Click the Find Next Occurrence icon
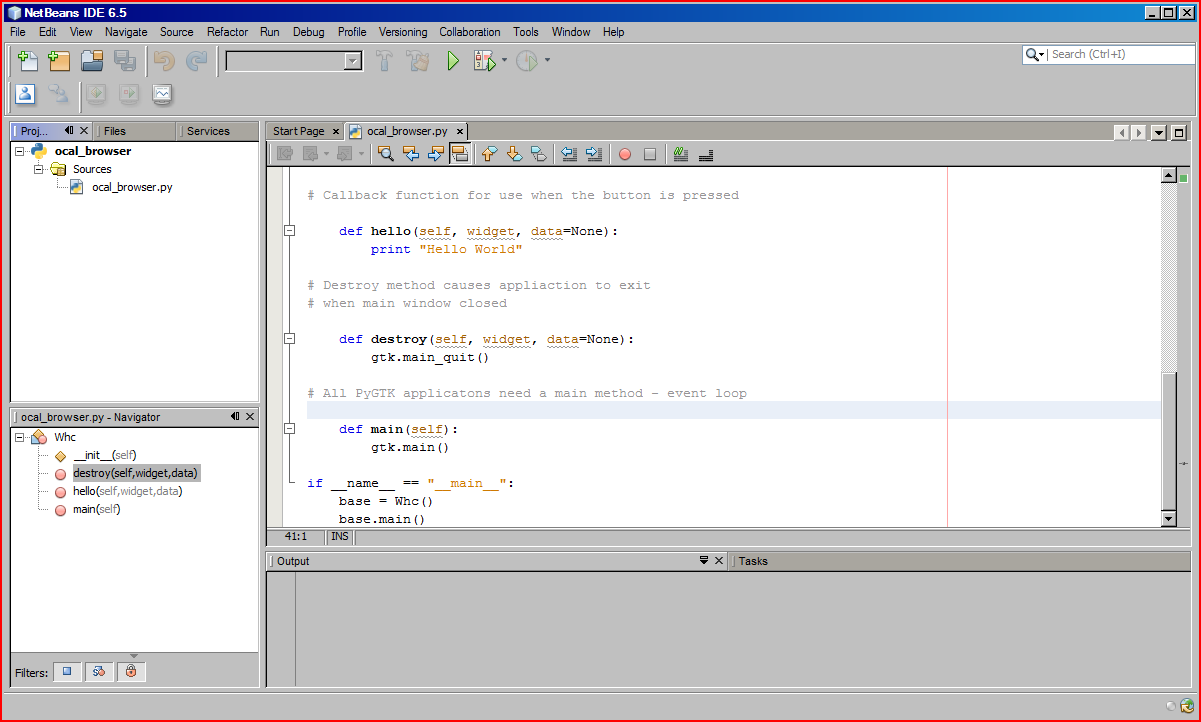The width and height of the screenshot is (1201, 722). pos(435,154)
